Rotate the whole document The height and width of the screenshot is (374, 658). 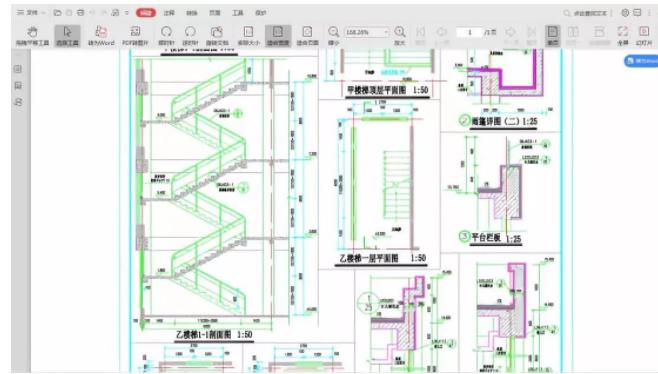217,36
